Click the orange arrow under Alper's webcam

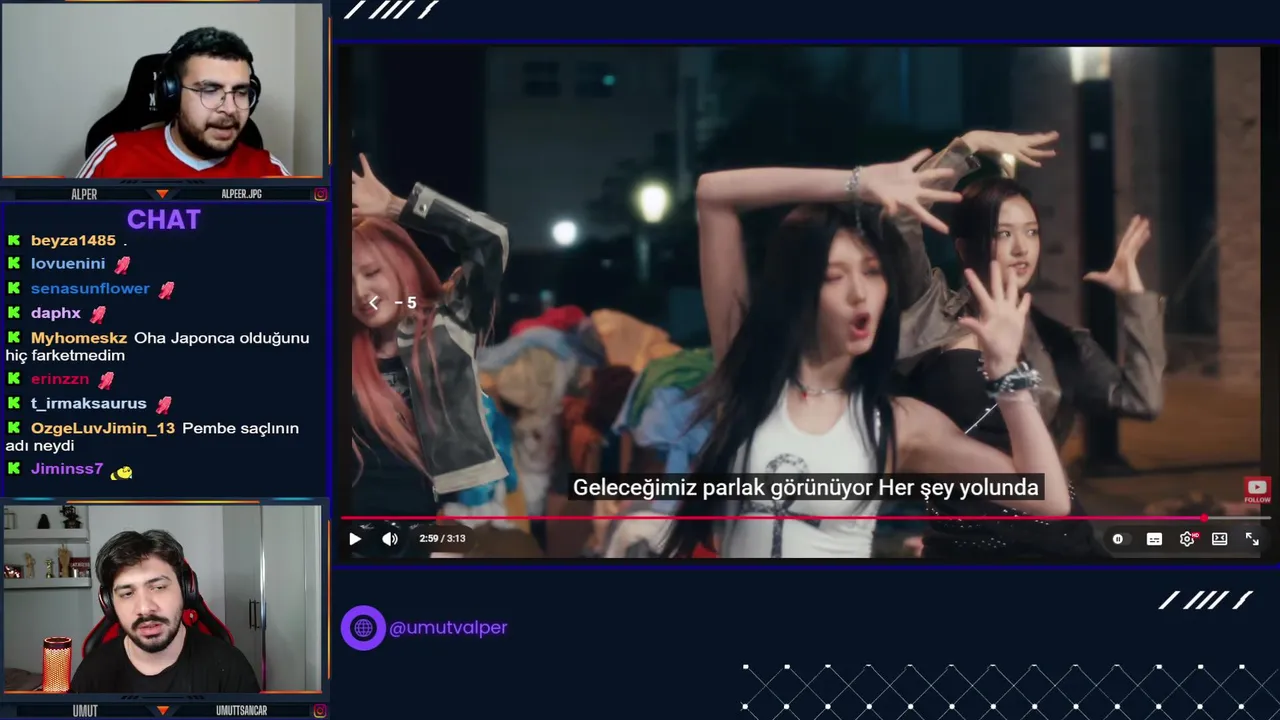[162, 194]
